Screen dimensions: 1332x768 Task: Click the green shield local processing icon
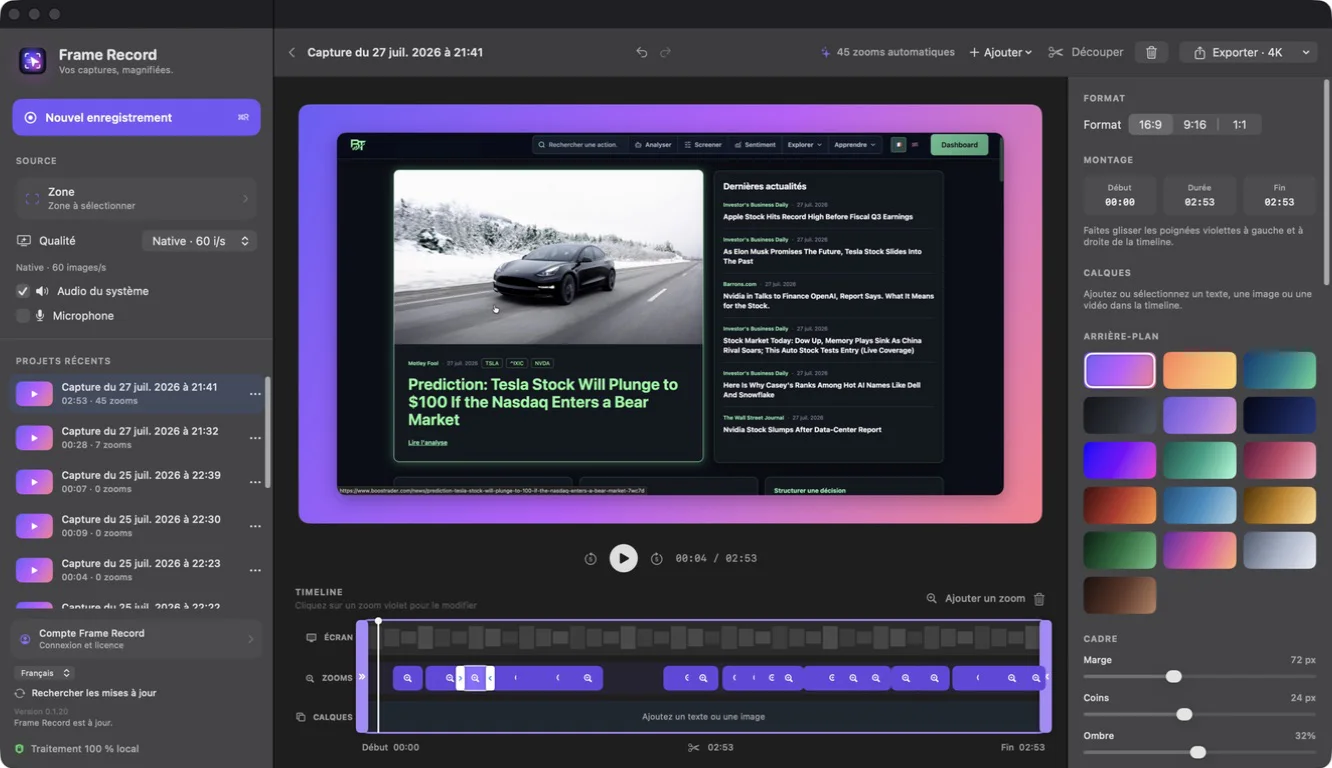tap(19, 749)
